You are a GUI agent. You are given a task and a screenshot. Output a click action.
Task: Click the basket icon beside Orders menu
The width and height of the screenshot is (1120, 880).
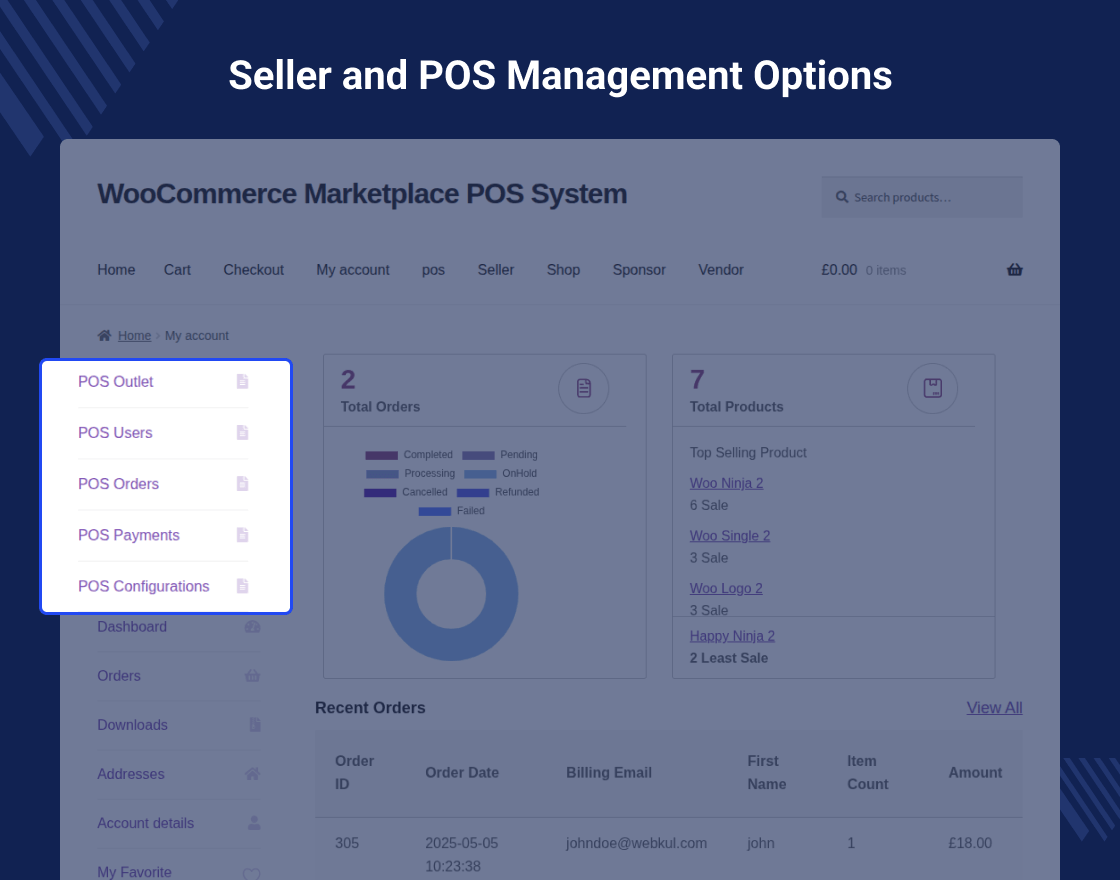(x=252, y=676)
